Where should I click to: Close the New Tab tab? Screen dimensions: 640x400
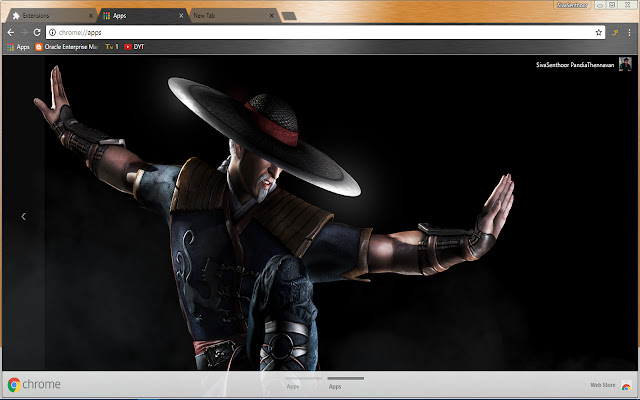click(x=272, y=16)
